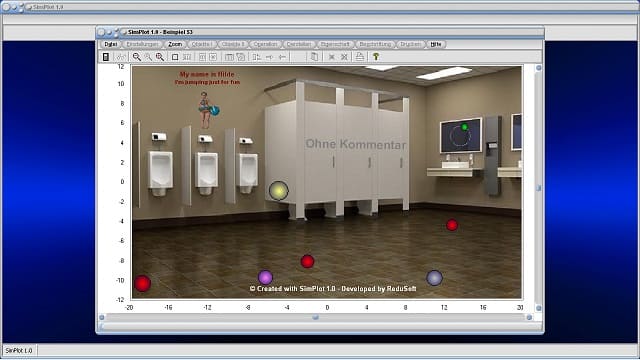Click the first magnifier zoom icon
The image size is (640, 360).
coord(137,57)
